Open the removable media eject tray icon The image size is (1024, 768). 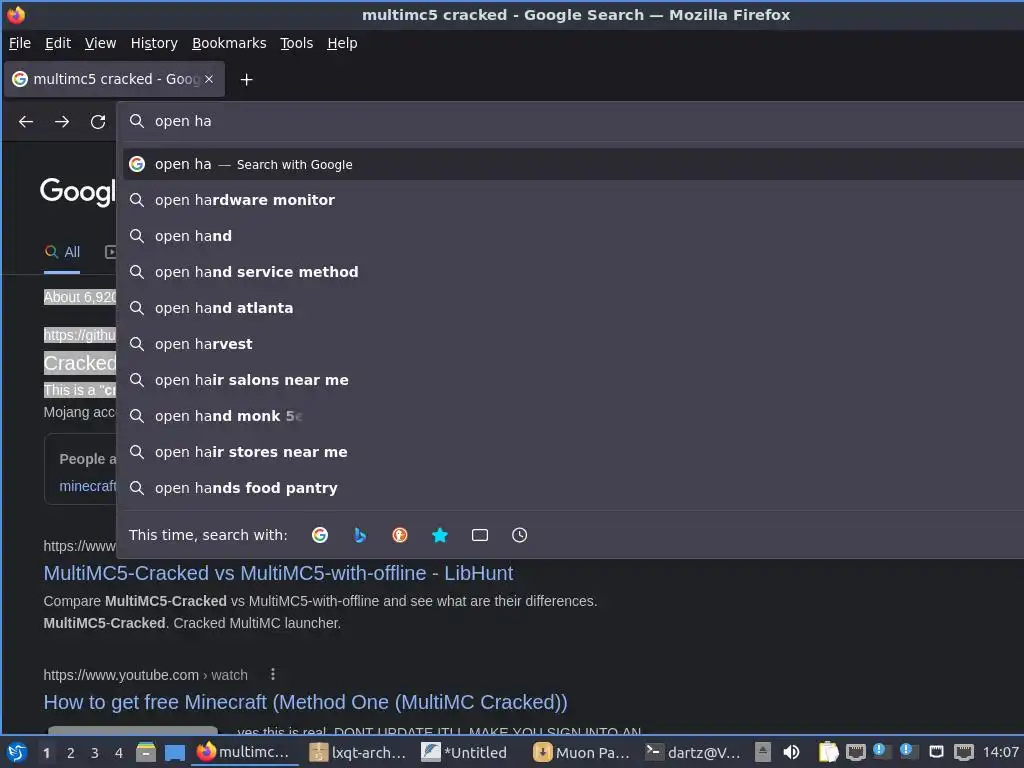763,752
